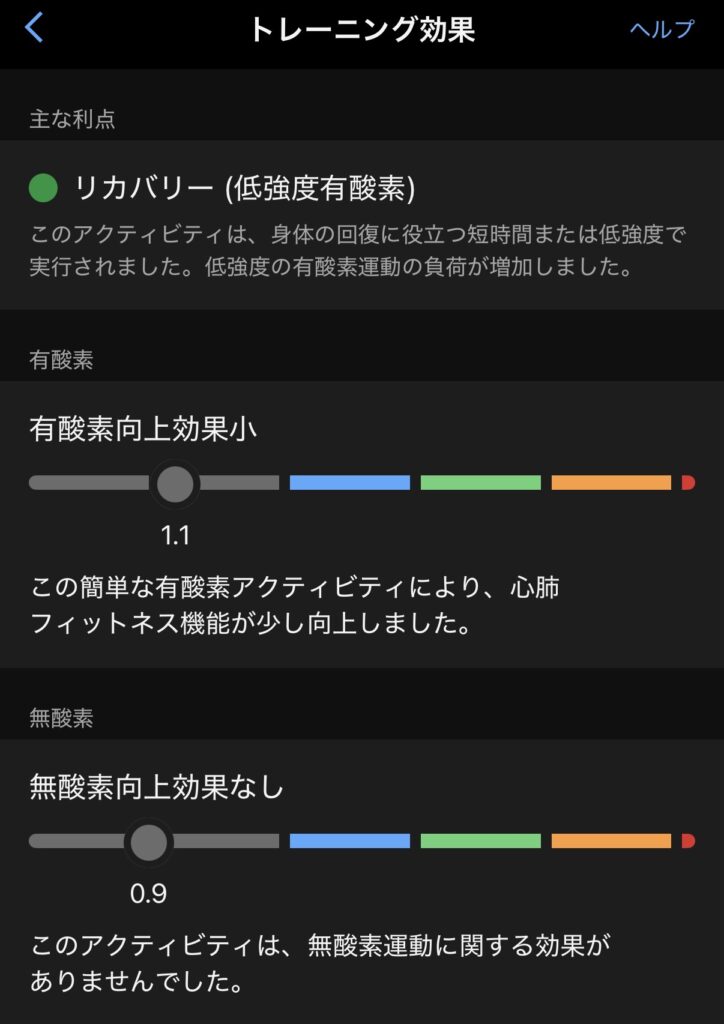724x1024 pixels.
Task: Tap the red end of anaerobic bar
Action: pyautogui.click(x=688, y=841)
